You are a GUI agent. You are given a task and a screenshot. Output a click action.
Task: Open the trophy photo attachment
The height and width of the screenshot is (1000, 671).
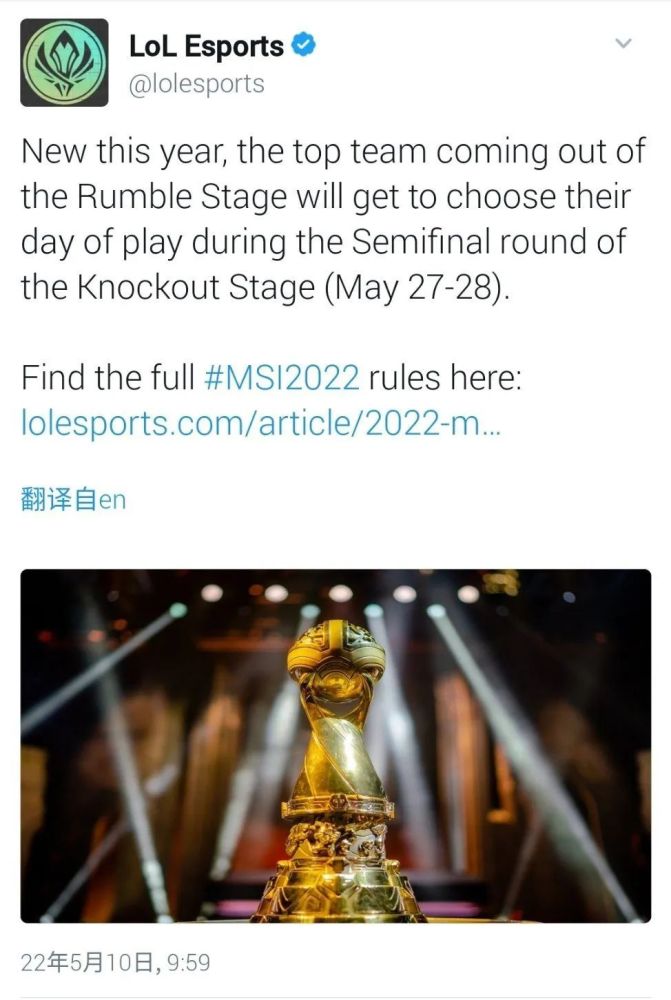[x=335, y=746]
